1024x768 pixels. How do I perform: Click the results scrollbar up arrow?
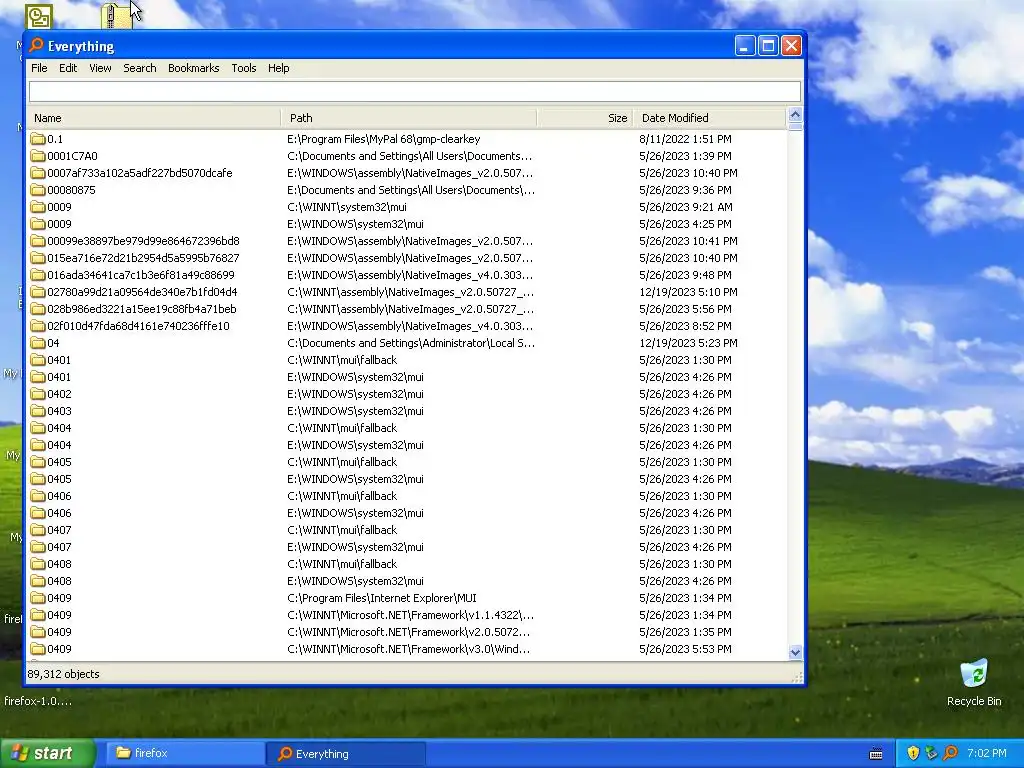795,115
